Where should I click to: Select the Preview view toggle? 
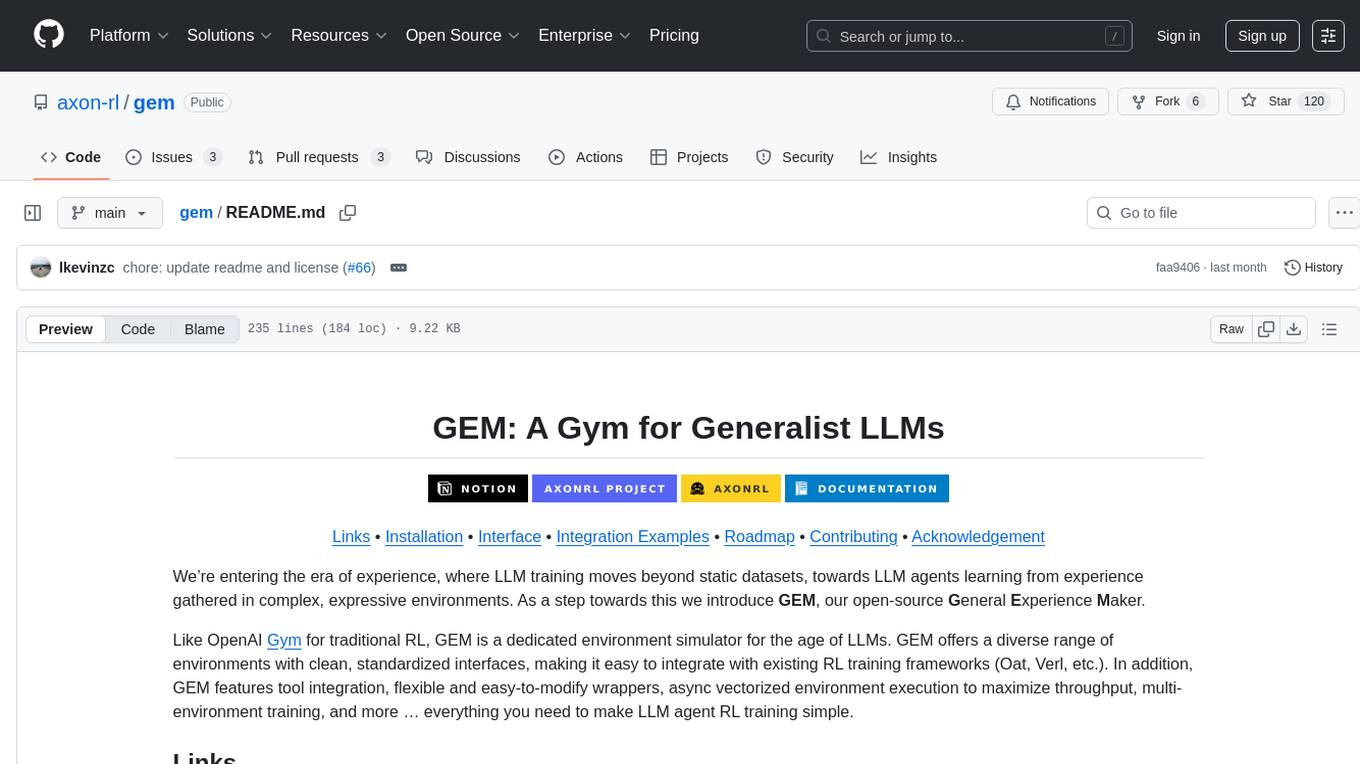[66, 329]
